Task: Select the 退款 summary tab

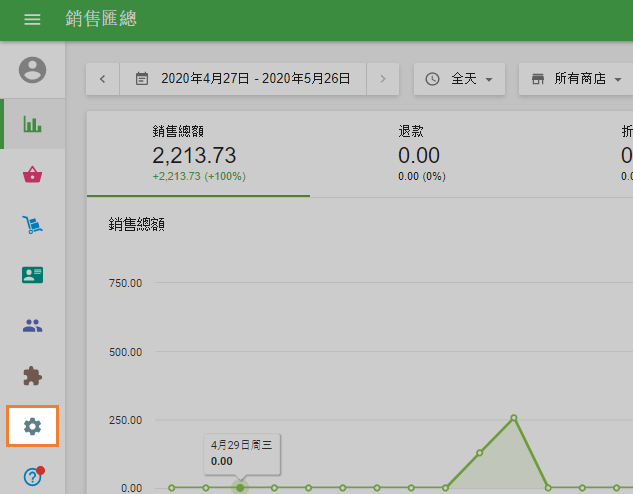Action: click(420, 153)
